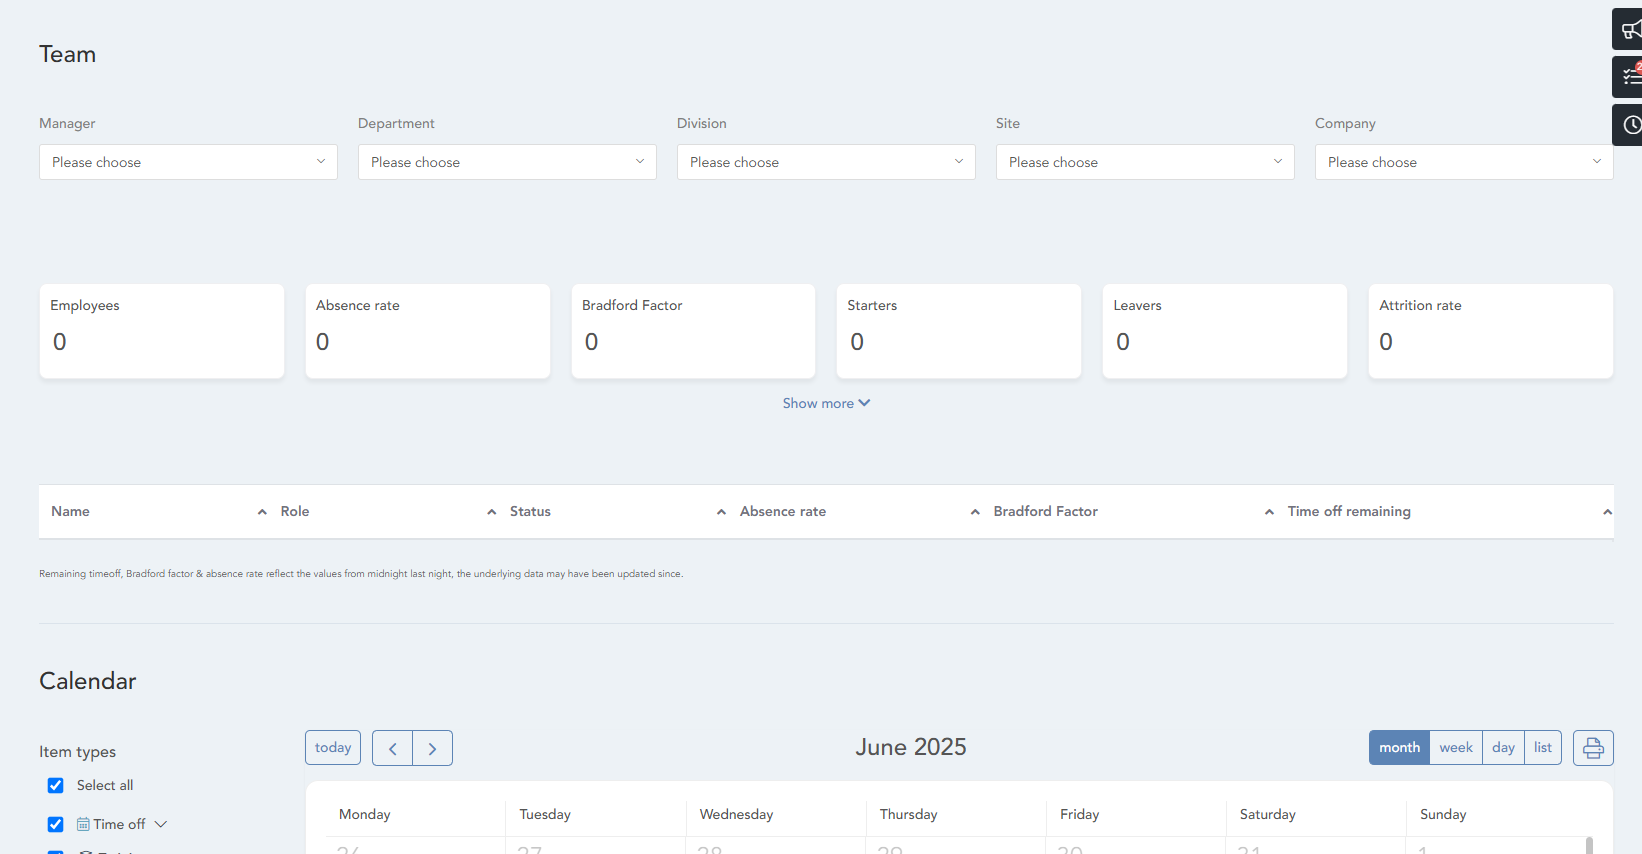Uncheck the Select all item types checkbox
The image size is (1642, 854).
56,786
